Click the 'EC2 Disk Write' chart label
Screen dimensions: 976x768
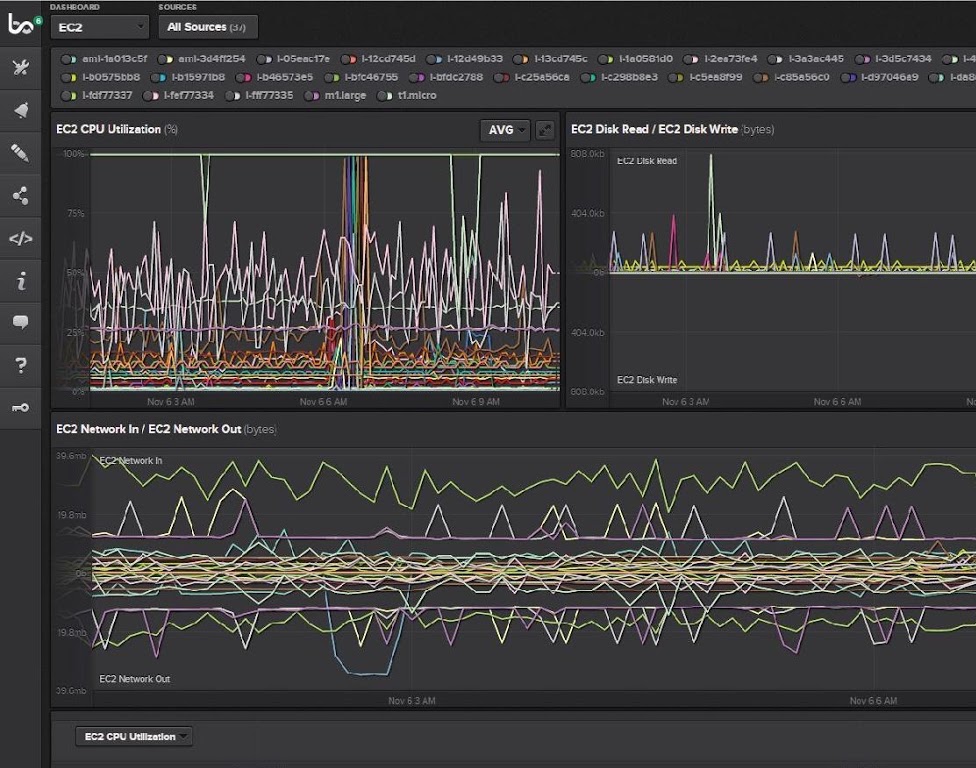647,380
